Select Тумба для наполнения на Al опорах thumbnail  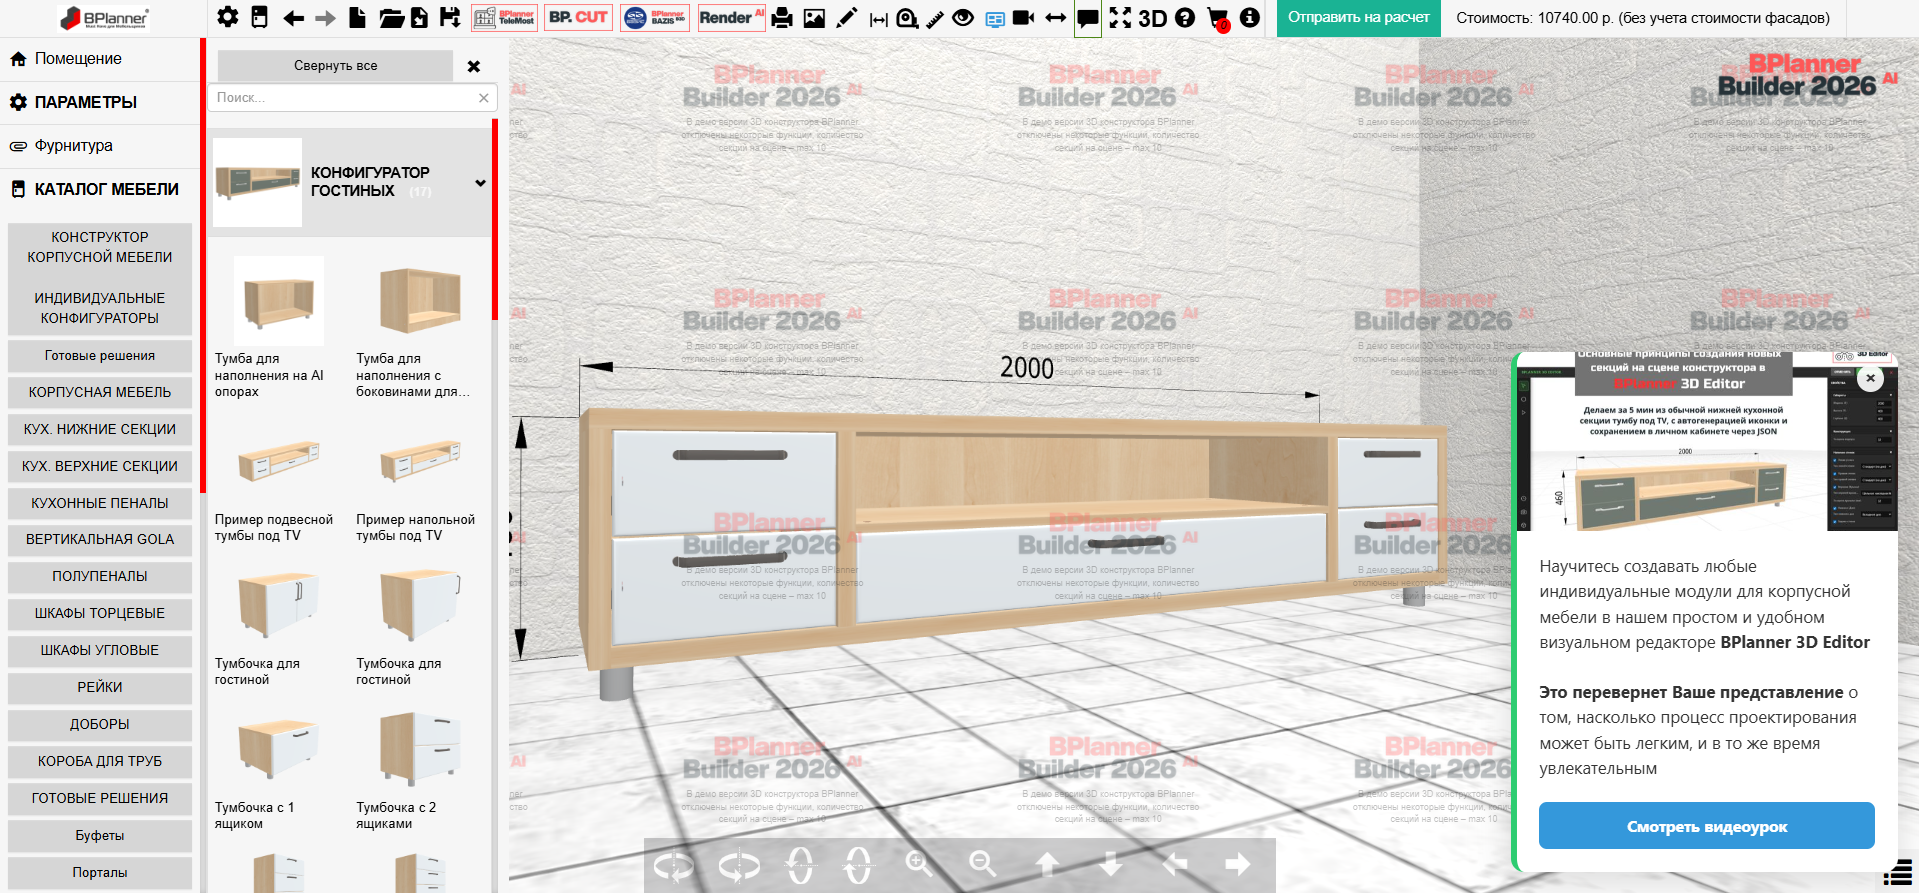(x=279, y=301)
